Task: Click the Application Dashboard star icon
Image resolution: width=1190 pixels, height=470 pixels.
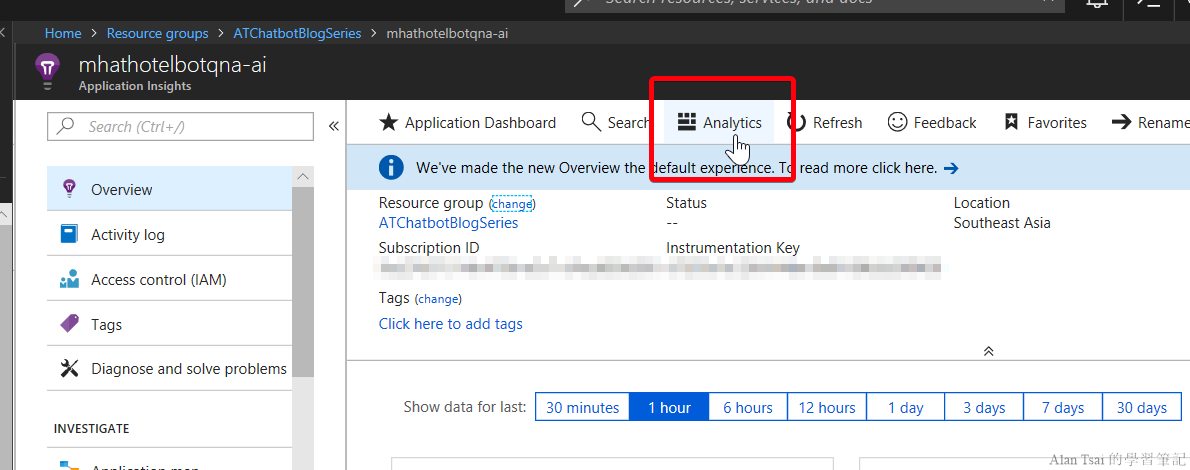Action: click(388, 122)
